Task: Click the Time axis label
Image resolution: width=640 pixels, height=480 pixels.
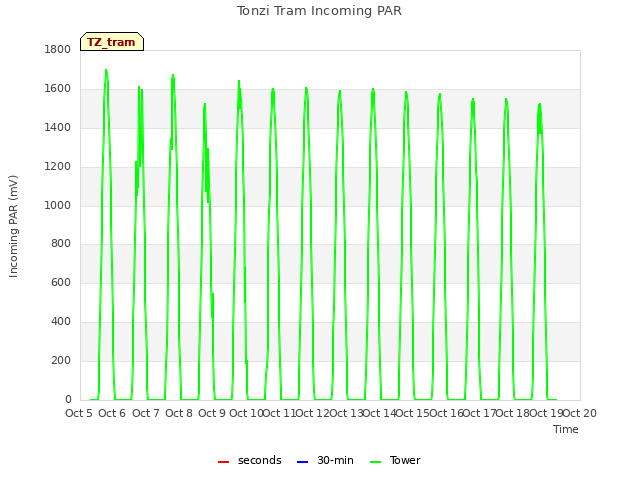Action: [565, 429]
